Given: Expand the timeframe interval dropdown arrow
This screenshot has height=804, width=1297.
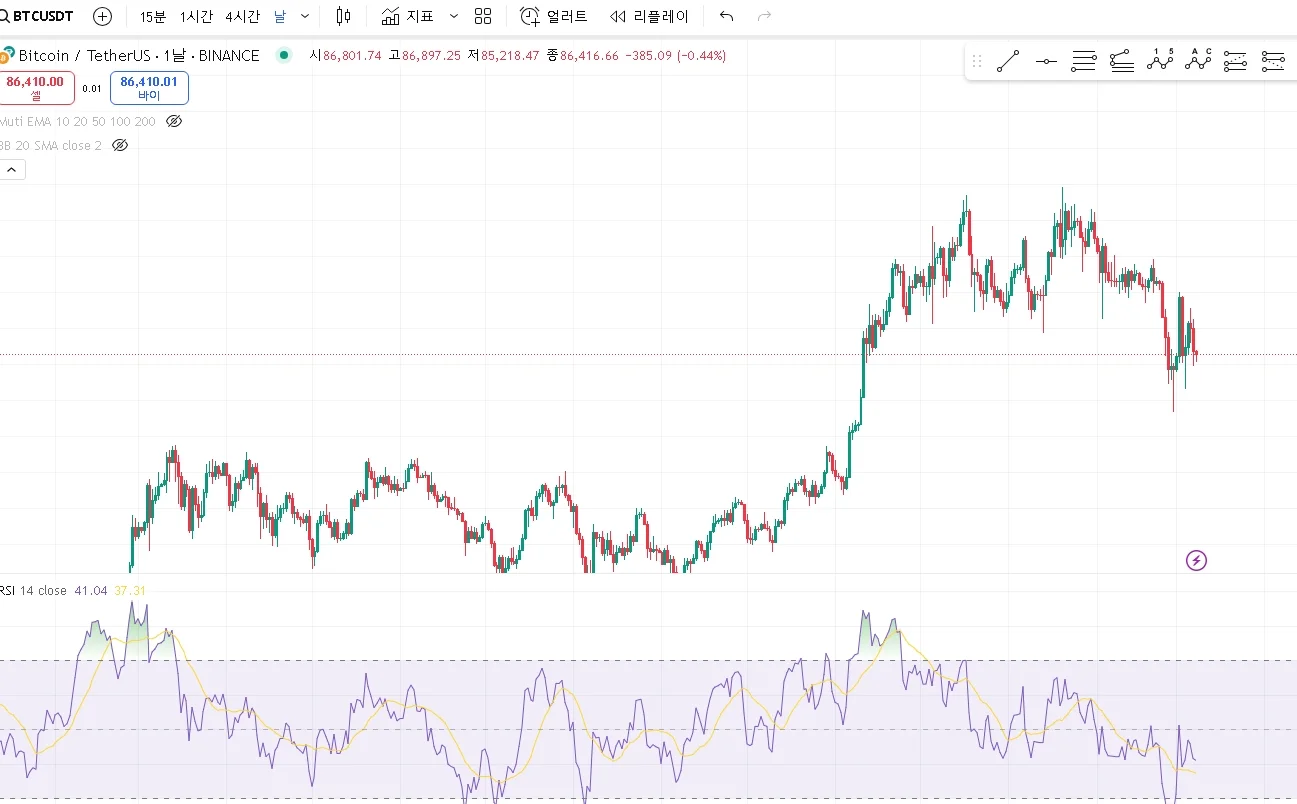Looking at the screenshot, I should pos(305,16).
